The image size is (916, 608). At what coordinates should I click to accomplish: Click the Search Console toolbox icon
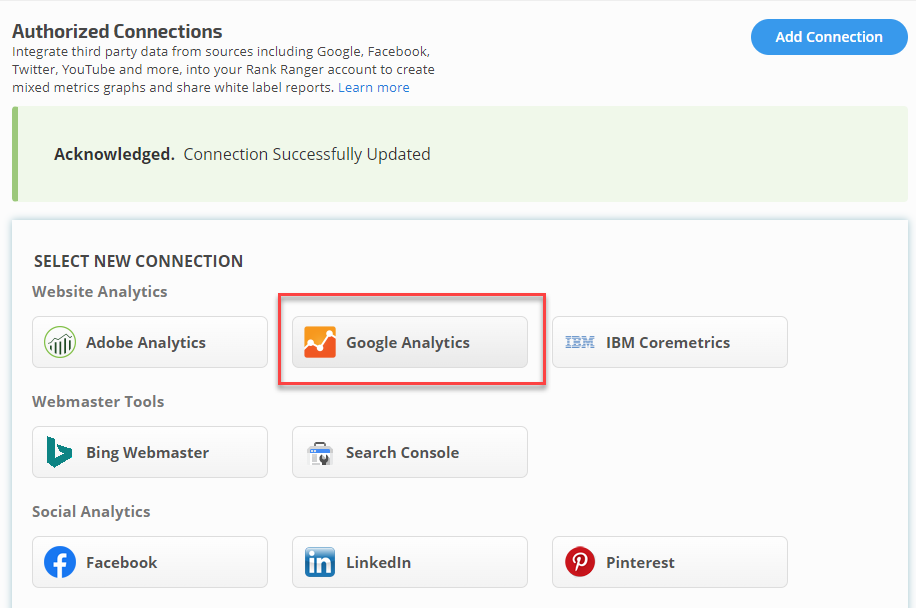pos(320,452)
